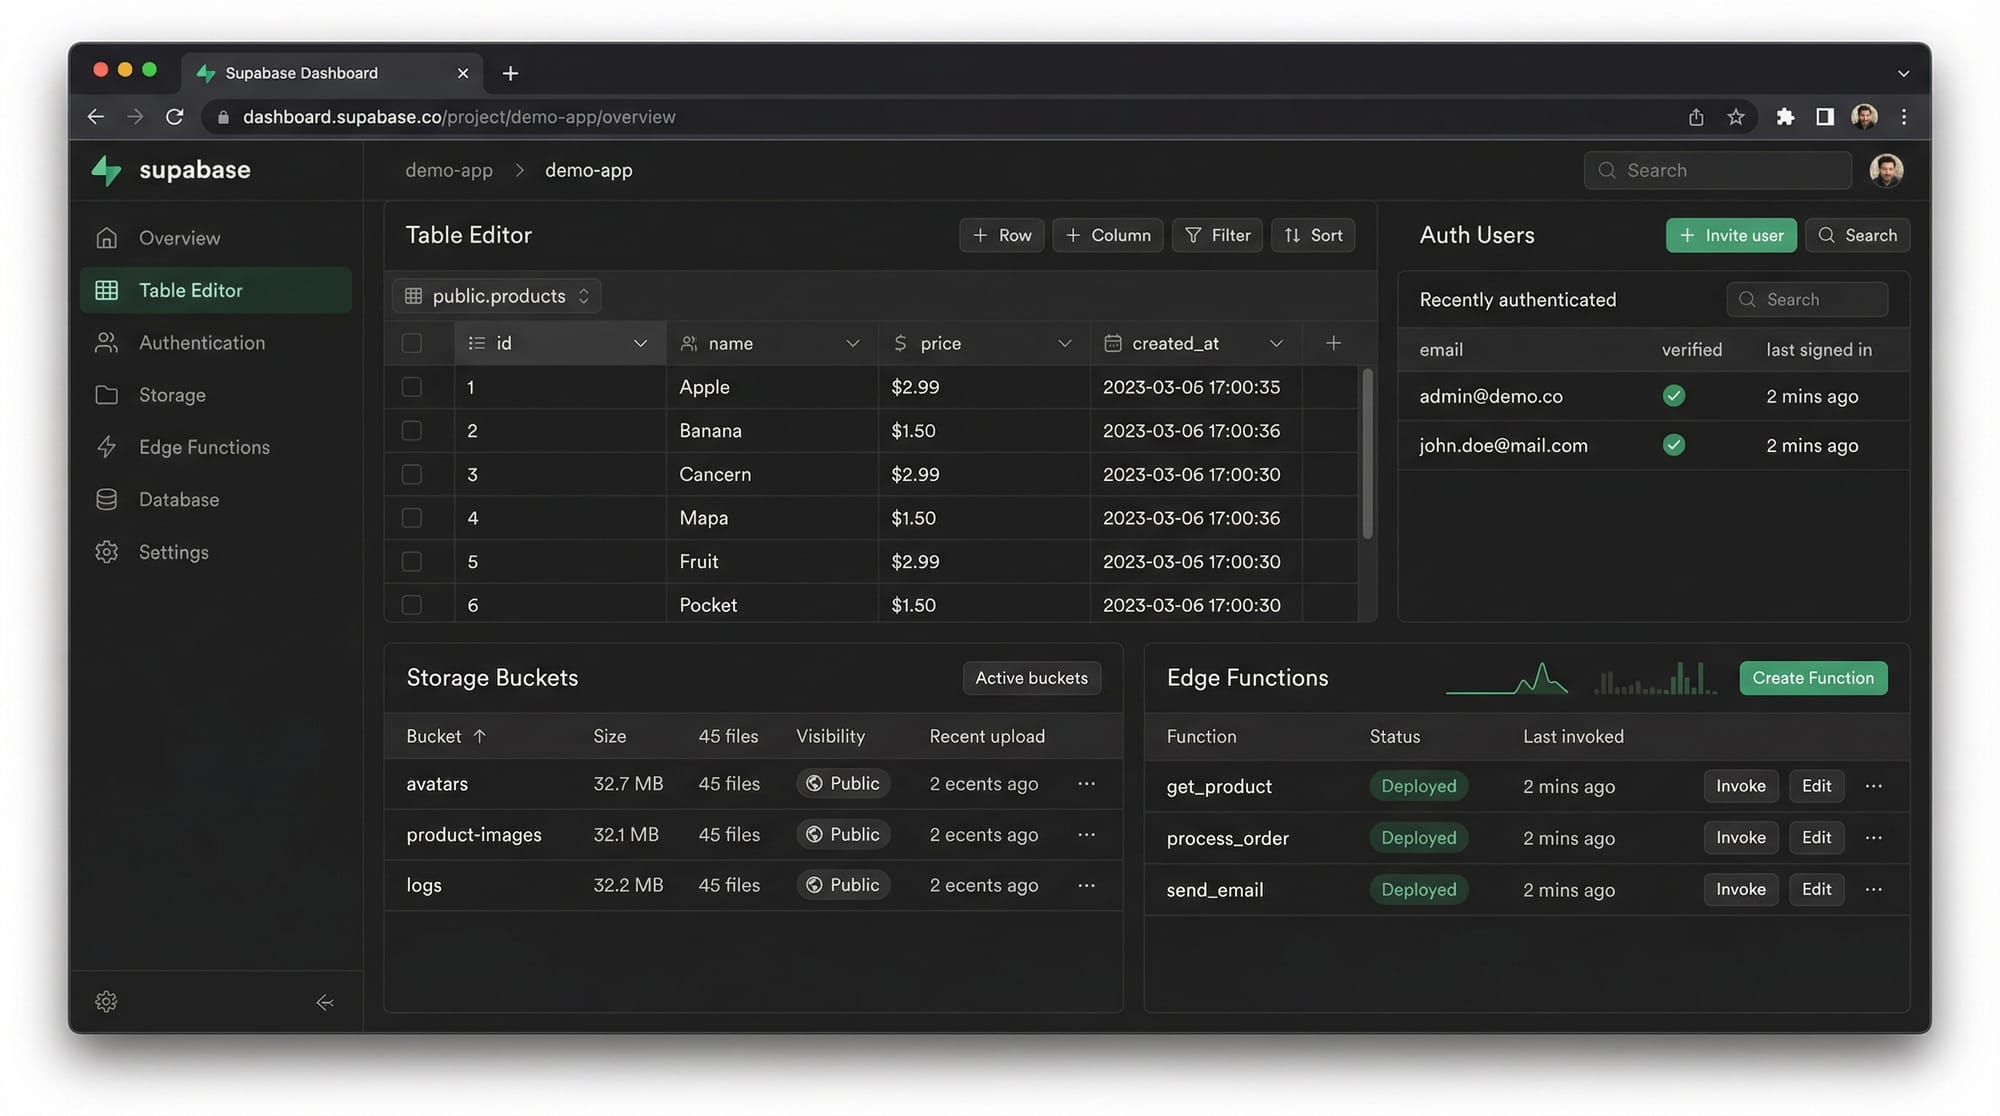Screen dimensions: 2000x1116
Task: Select the checkbox next to Banana row
Action: click(411, 430)
